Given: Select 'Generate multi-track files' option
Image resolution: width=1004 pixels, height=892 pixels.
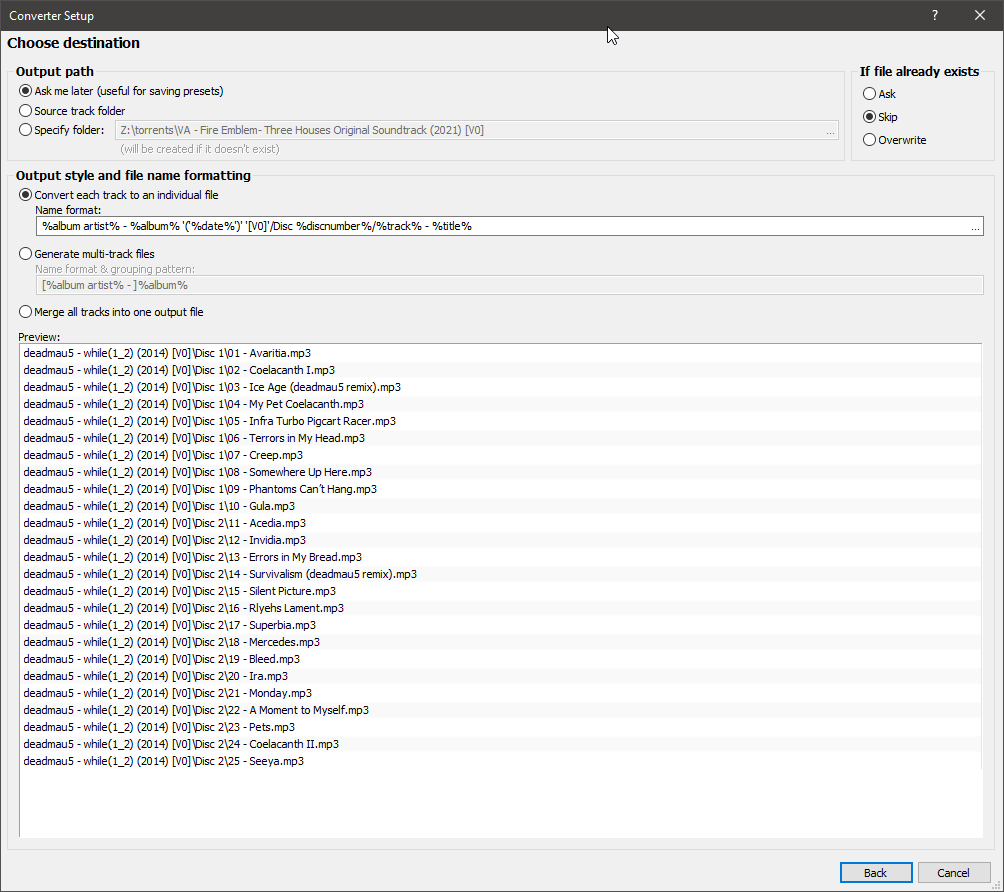Looking at the screenshot, I should (26, 254).
